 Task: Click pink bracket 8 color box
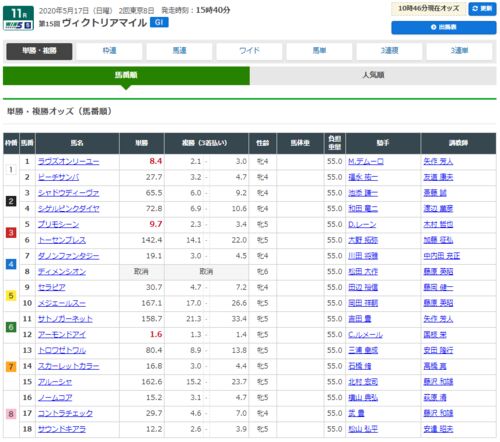(11, 414)
